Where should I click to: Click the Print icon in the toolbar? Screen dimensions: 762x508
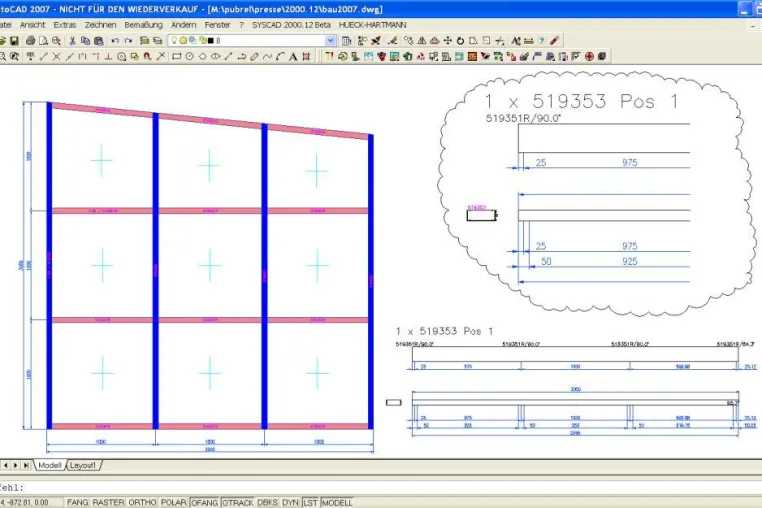(31, 41)
